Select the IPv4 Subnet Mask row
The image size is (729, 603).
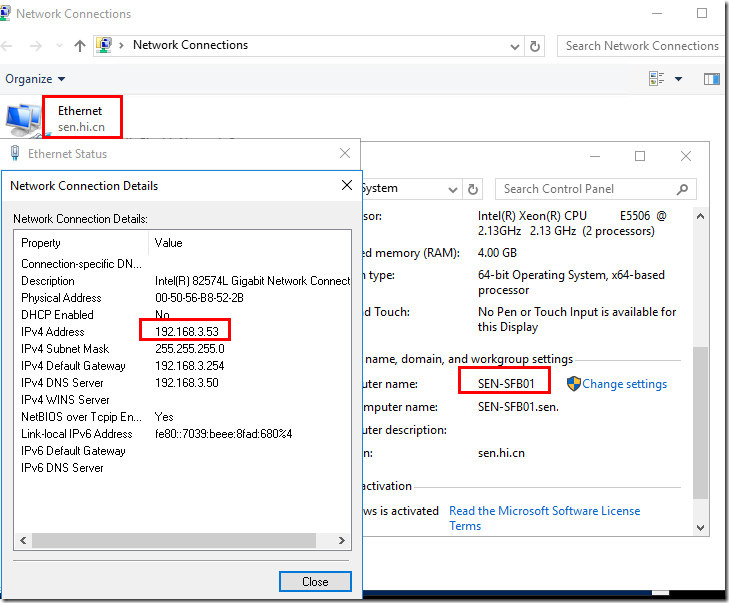click(x=182, y=349)
